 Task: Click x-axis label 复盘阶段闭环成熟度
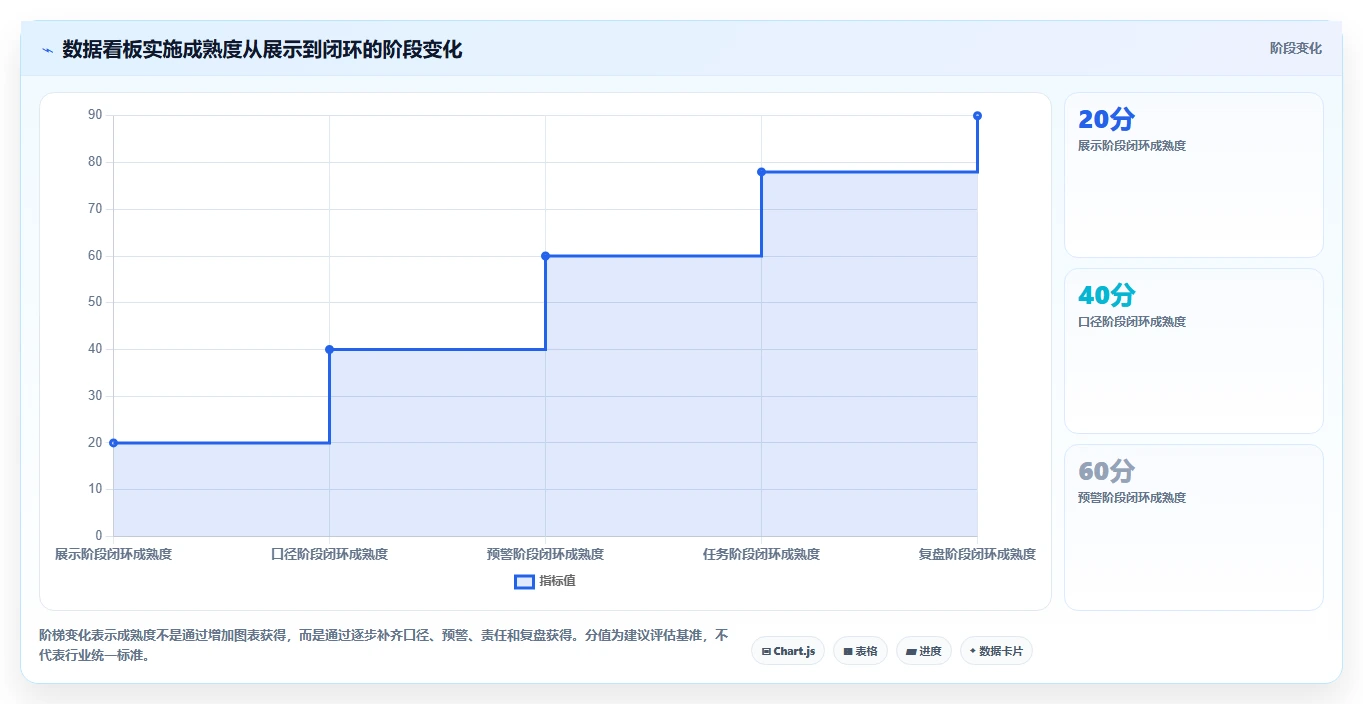pyautogui.click(x=977, y=554)
